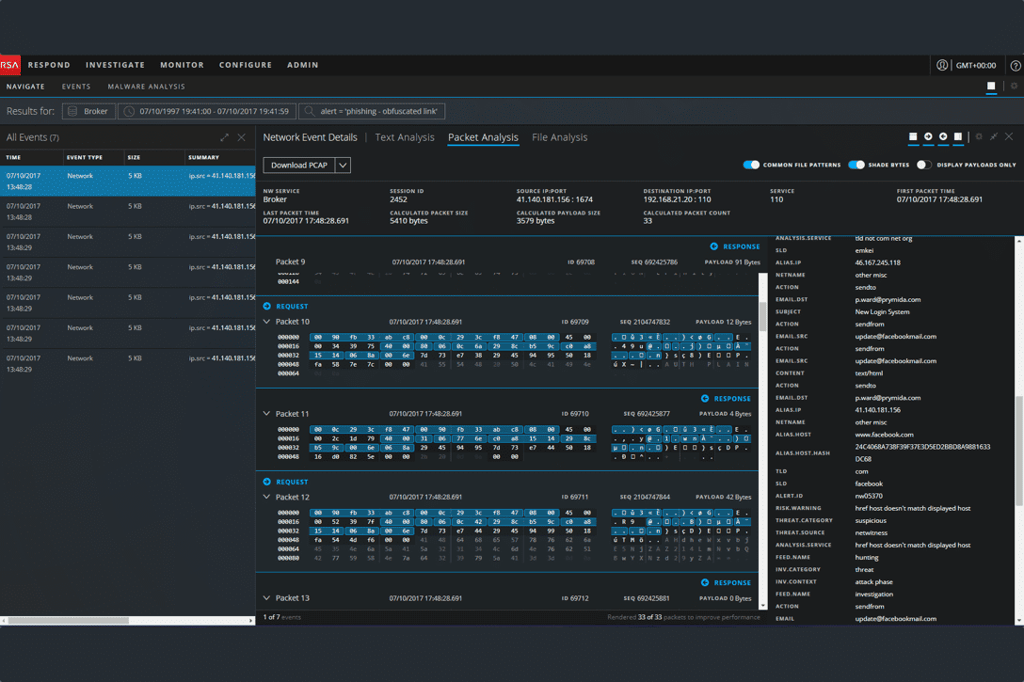Switch to the Text Analysis tab
The height and width of the screenshot is (682, 1024).
pyautogui.click(x=404, y=138)
